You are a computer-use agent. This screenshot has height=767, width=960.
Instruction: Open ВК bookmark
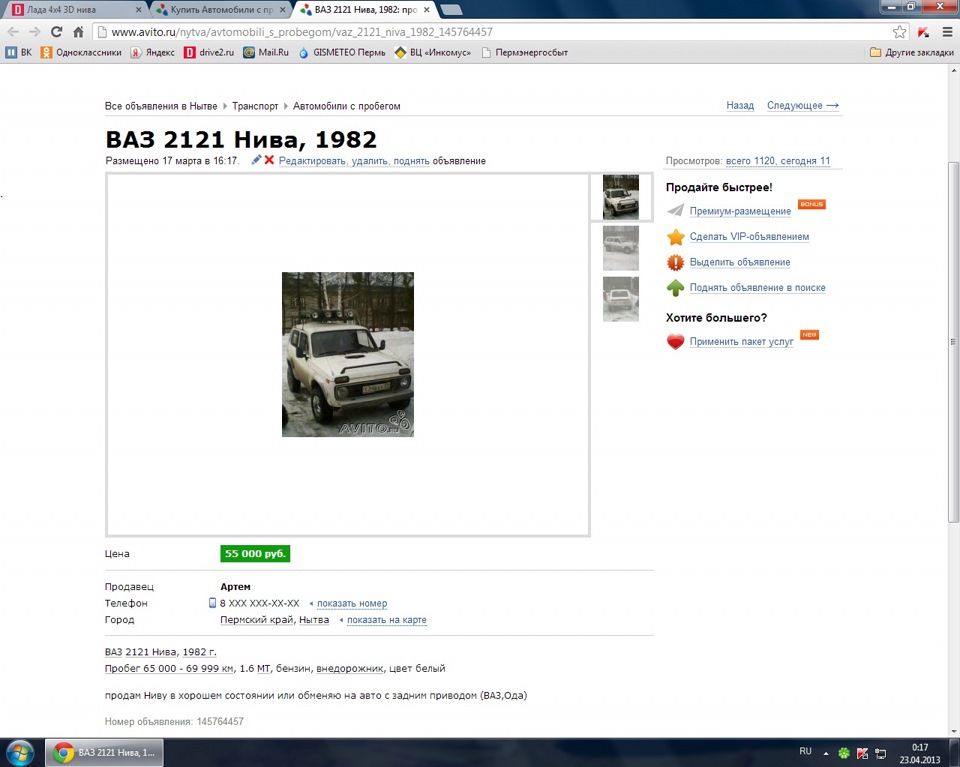[18, 53]
